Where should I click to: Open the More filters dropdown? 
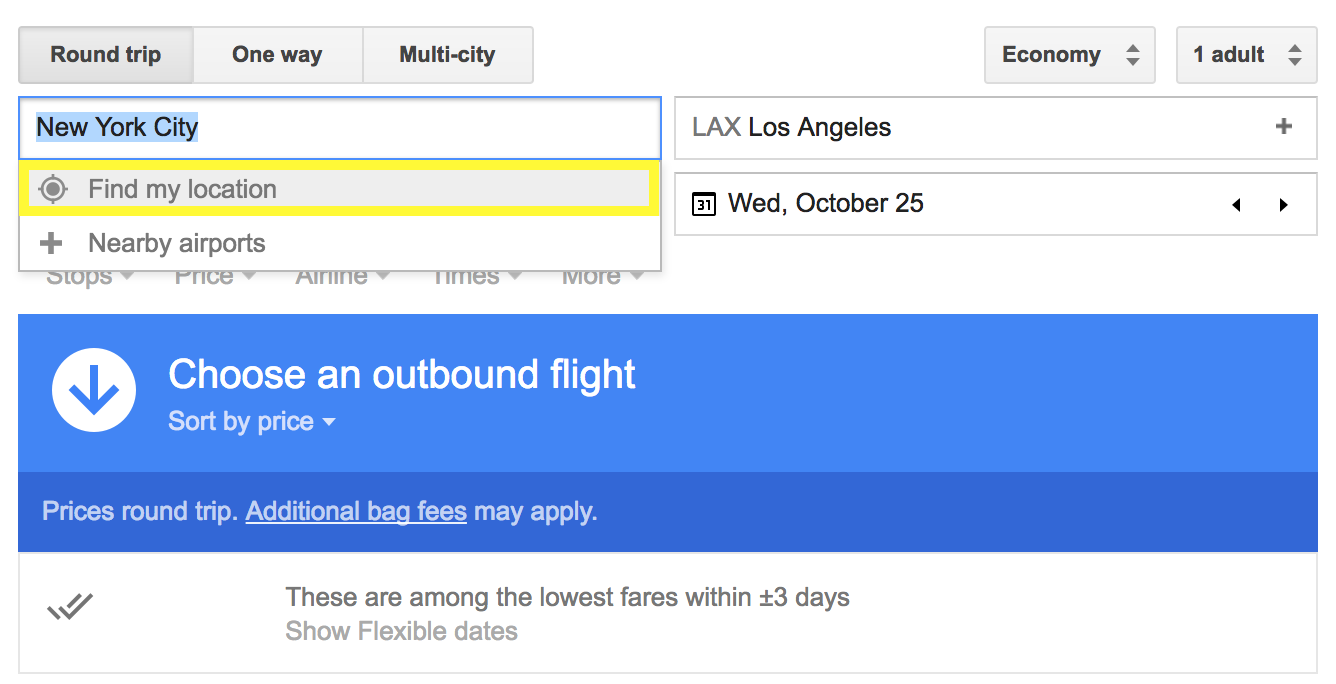point(601,275)
